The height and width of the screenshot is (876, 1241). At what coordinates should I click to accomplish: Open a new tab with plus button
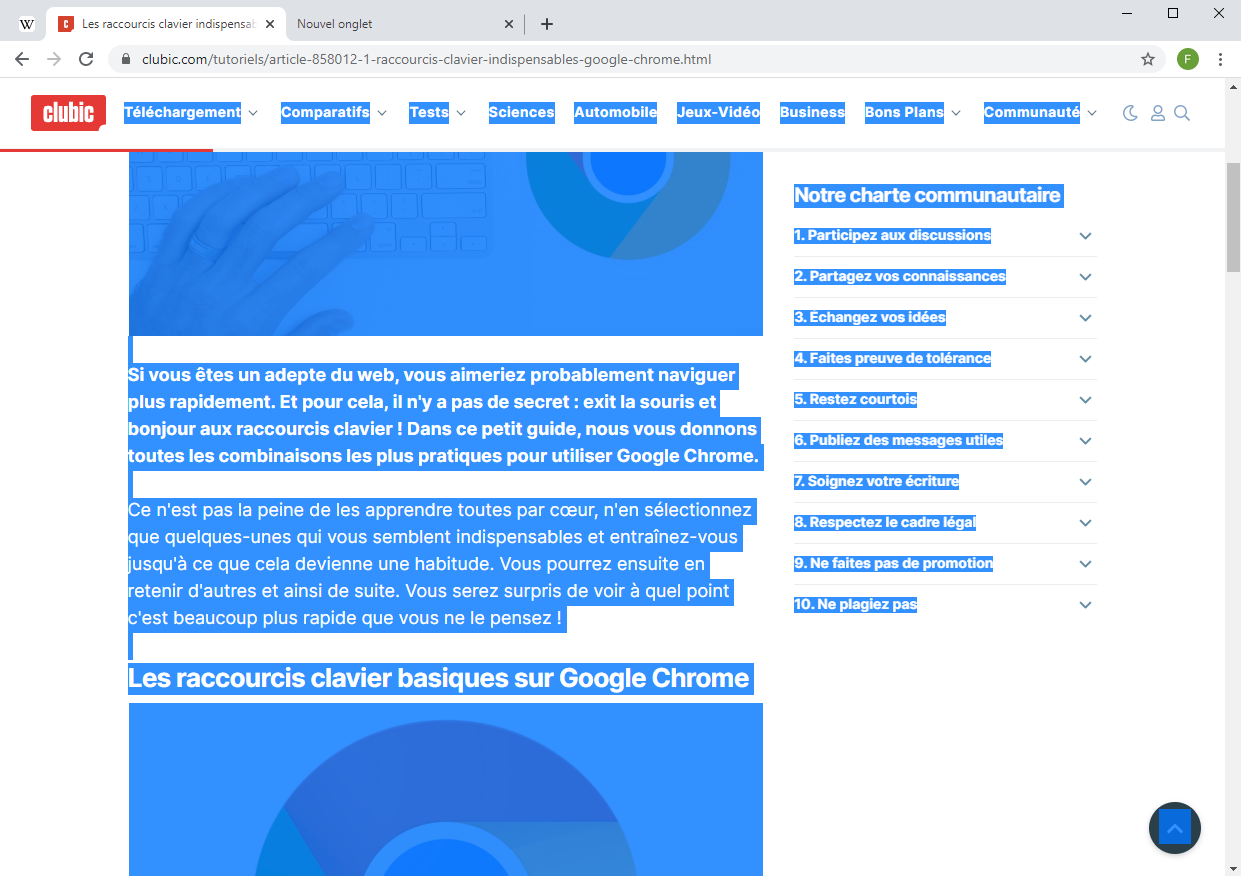546,24
